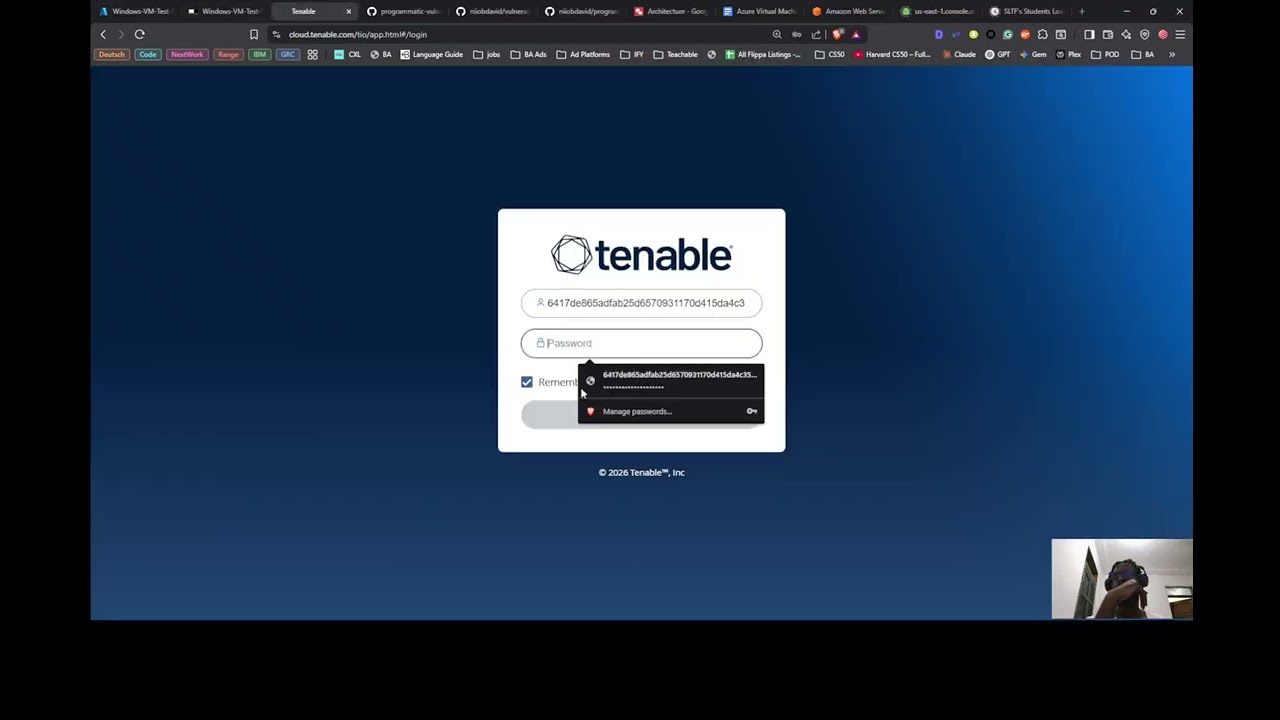Open the Brave Wallet icon

1108,34
